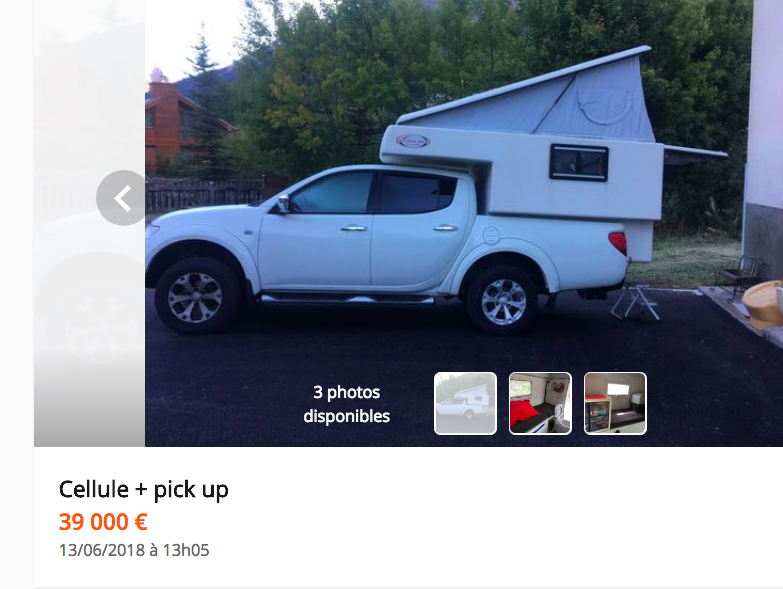Click the rear door handle of pickup
This screenshot has height=589, width=783.
click(x=445, y=228)
